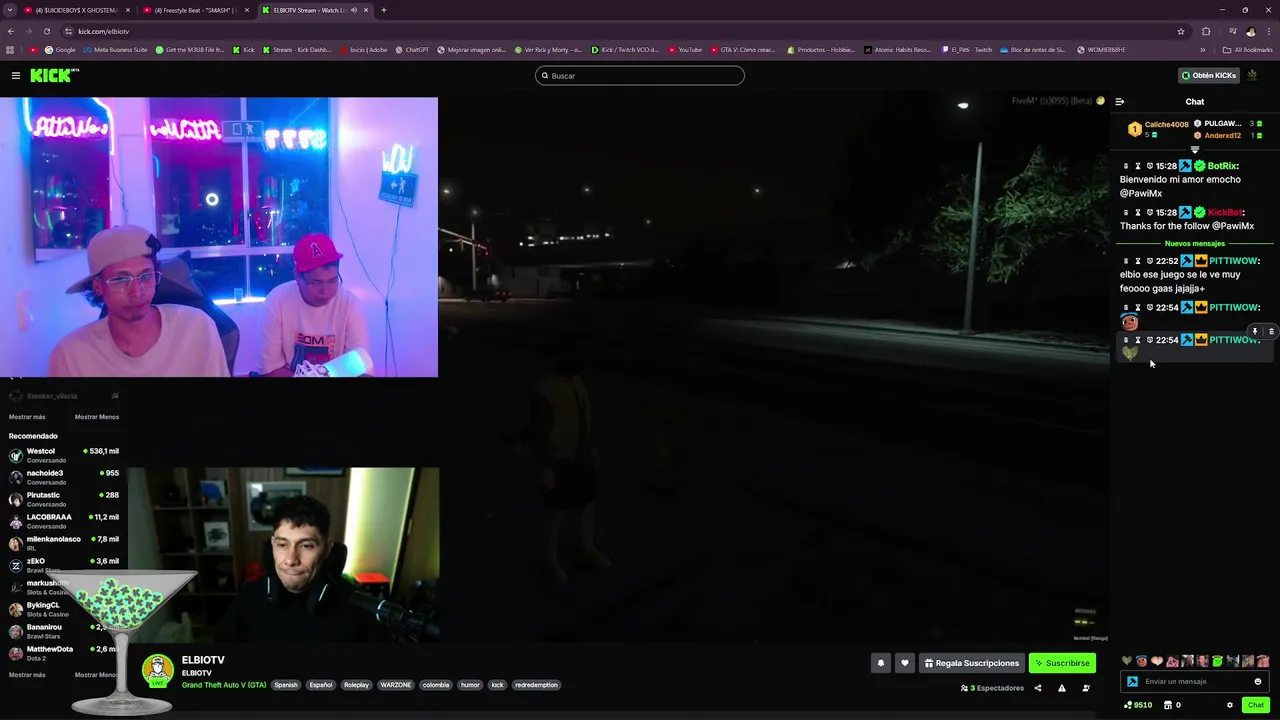This screenshot has width=1280, height=720.
Task: Select the Español tag
Action: tap(320, 685)
